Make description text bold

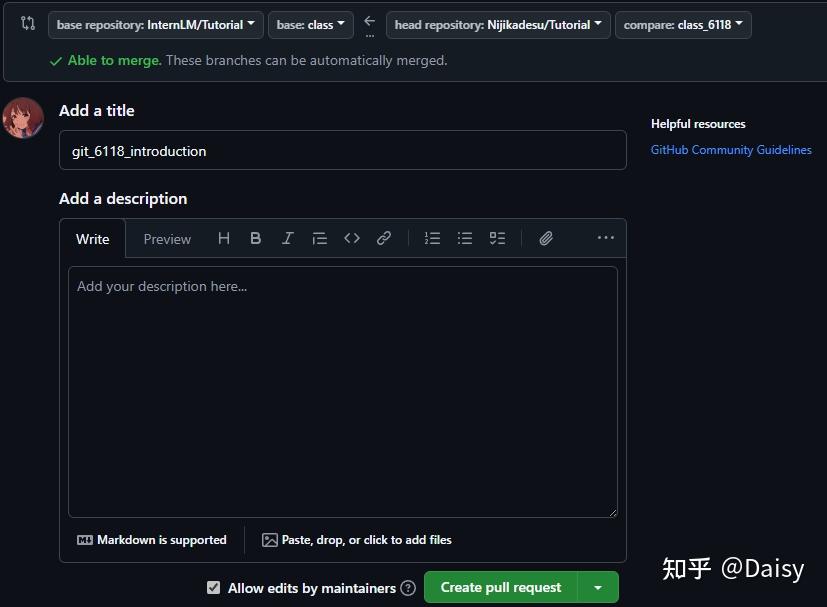coord(256,238)
